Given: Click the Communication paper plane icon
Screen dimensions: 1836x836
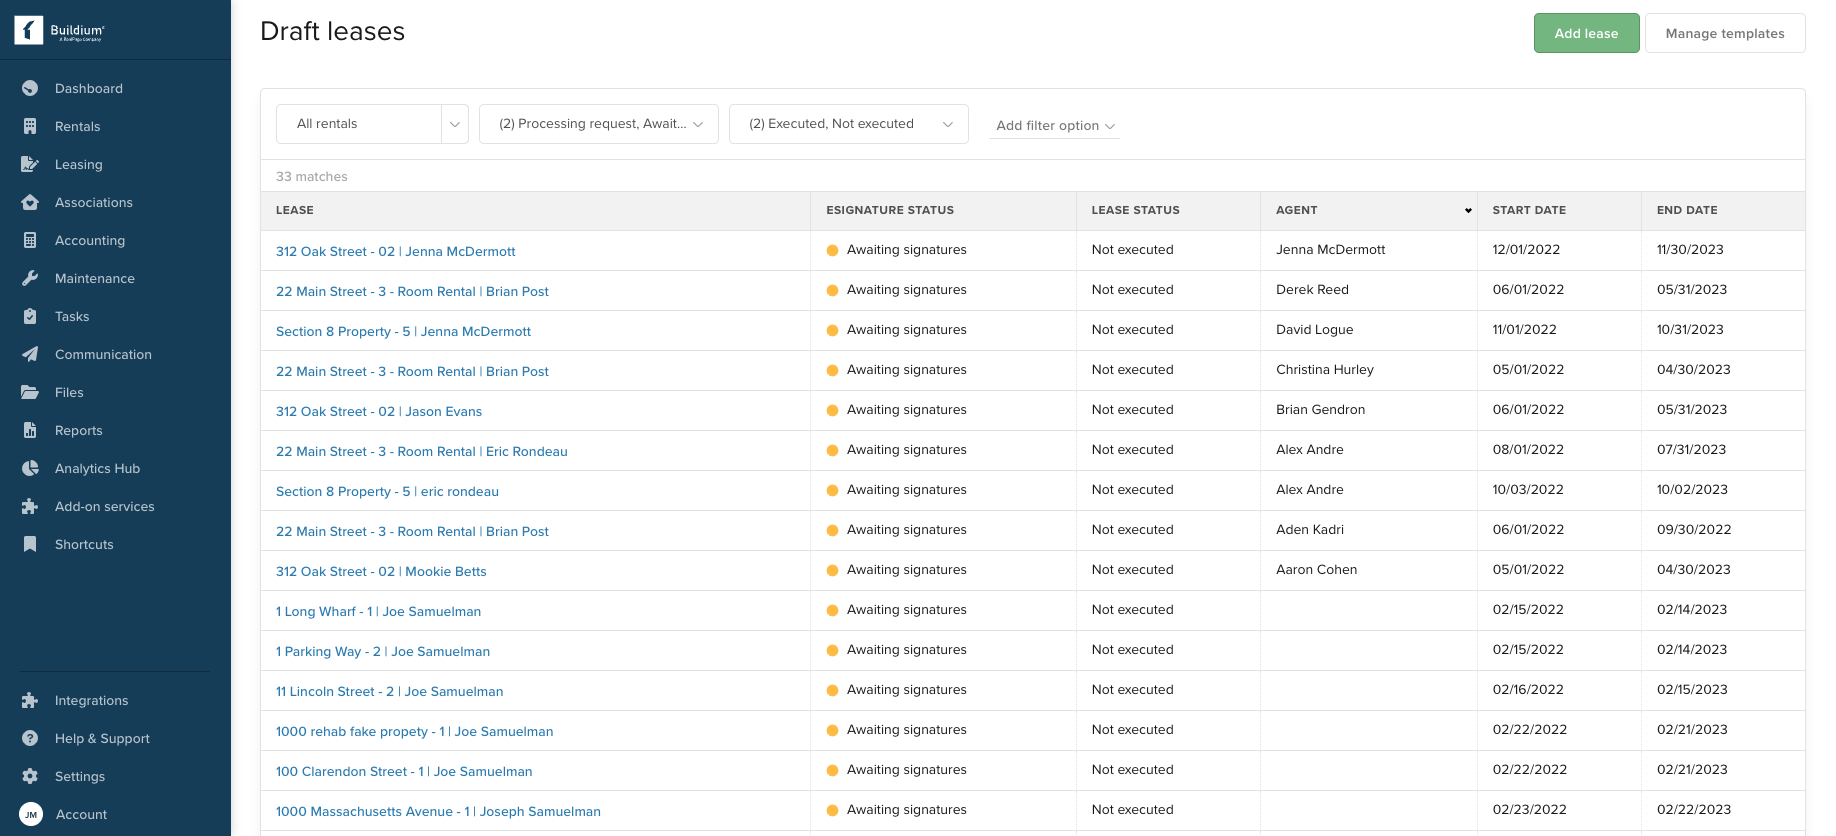Looking at the screenshot, I should (30, 354).
